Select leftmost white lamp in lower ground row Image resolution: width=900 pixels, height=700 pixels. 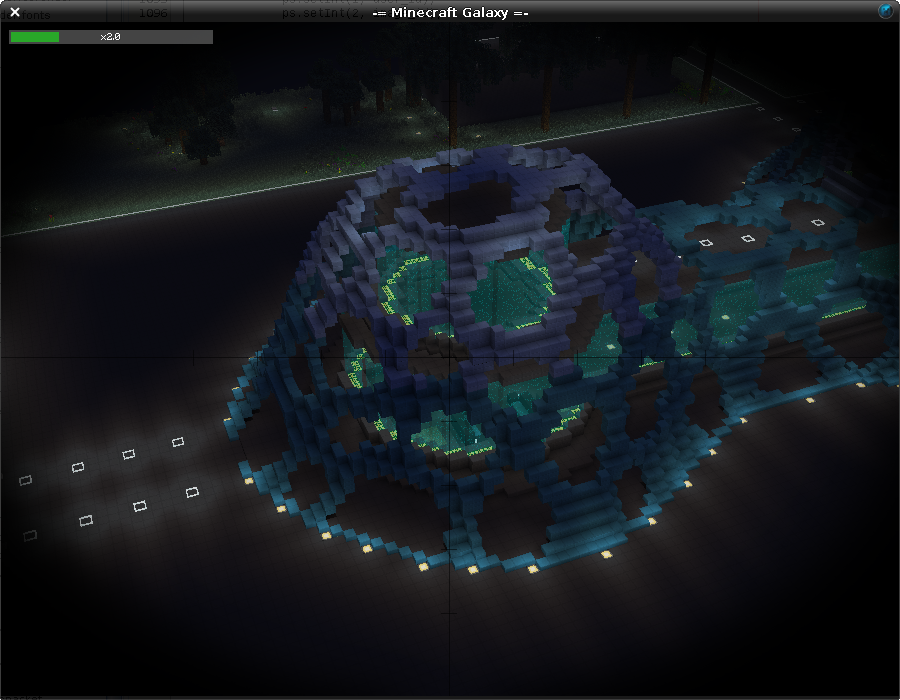click(30, 536)
